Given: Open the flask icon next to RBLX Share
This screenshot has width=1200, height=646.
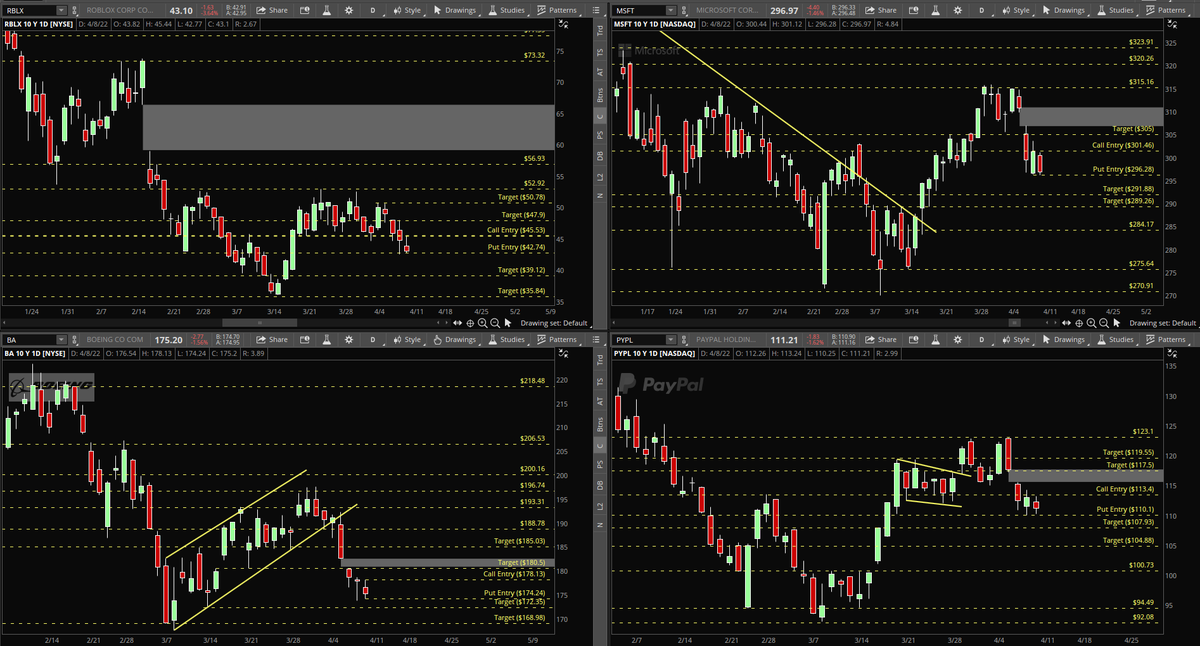Looking at the screenshot, I should point(326,9).
